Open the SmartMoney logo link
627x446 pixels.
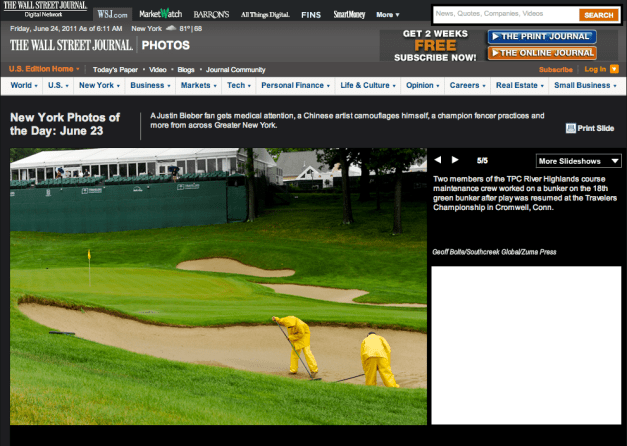(349, 14)
